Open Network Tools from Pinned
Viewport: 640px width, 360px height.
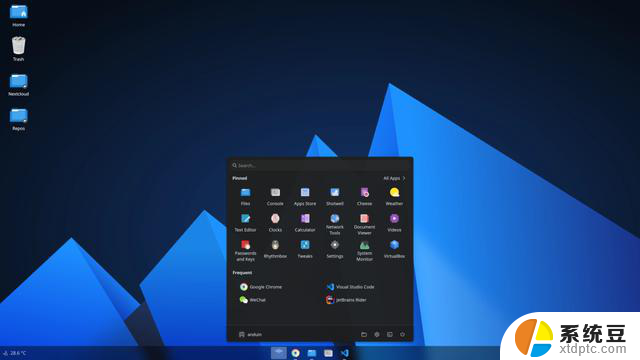[335, 224]
